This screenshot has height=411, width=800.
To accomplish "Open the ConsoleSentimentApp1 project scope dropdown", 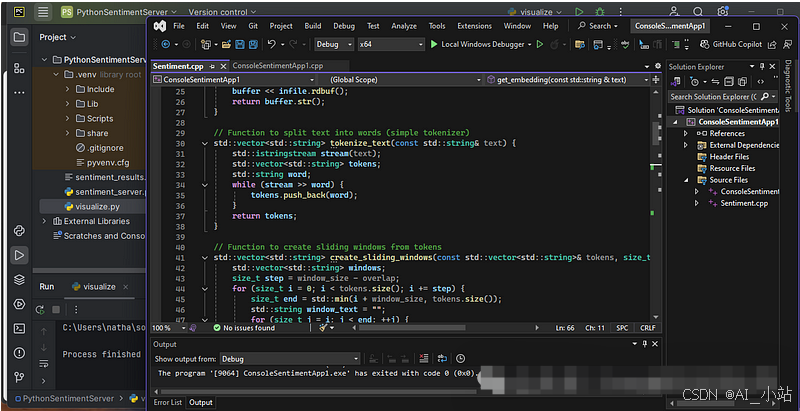I will (233, 80).
